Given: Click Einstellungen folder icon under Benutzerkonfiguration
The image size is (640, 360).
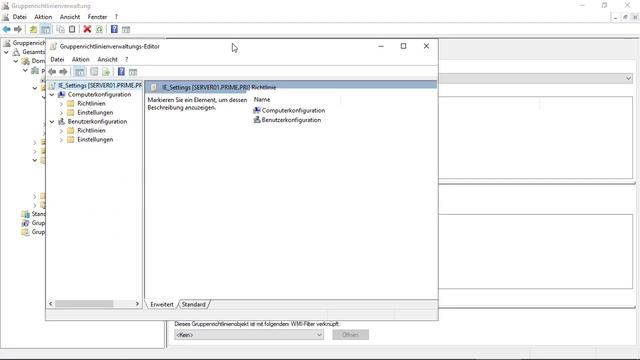Looking at the screenshot, I should click(71, 139).
